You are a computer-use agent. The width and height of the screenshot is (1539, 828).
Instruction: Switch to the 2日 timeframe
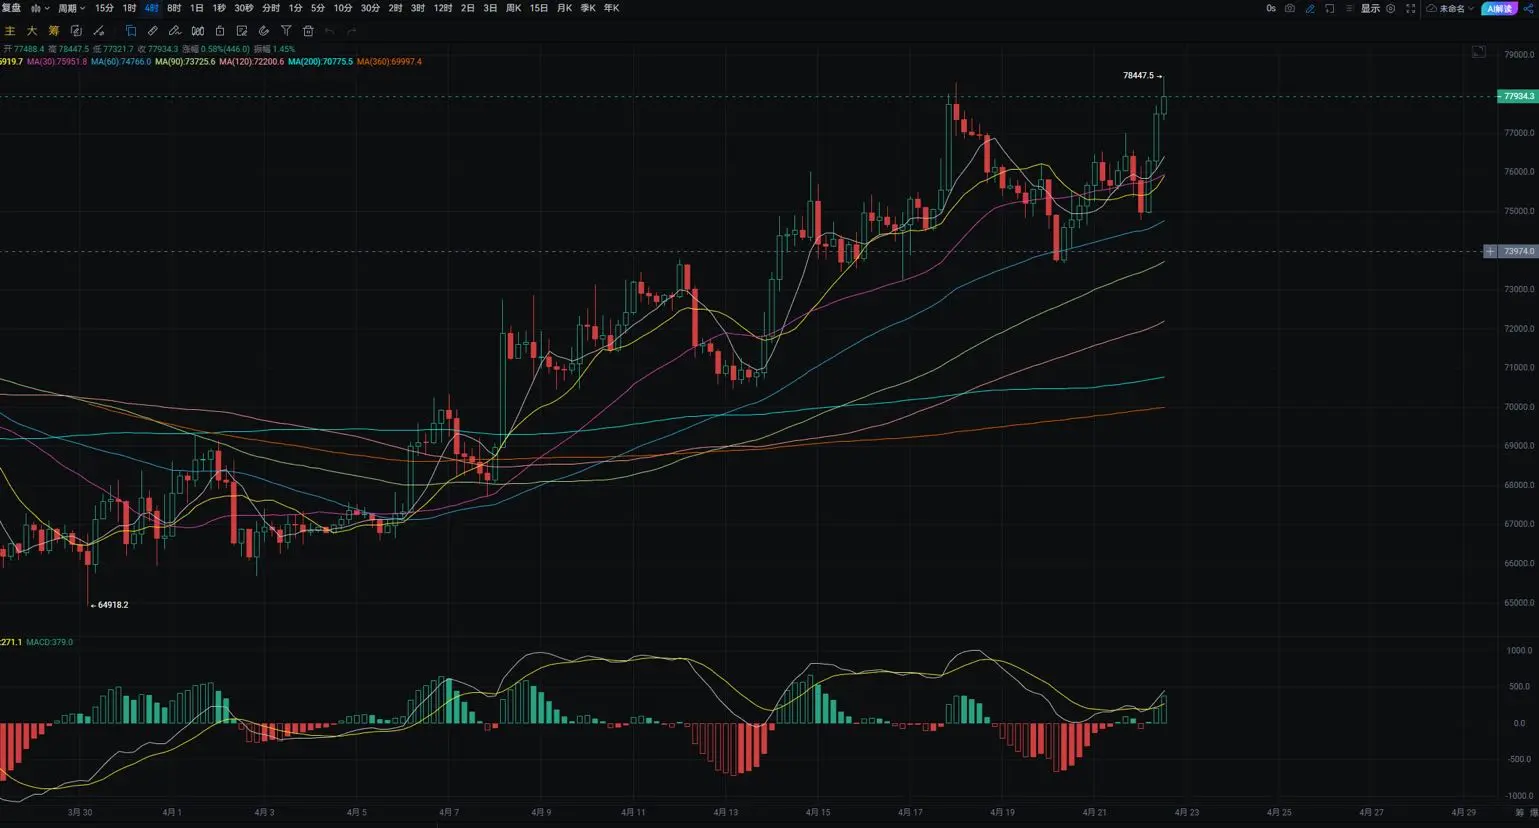pos(467,8)
